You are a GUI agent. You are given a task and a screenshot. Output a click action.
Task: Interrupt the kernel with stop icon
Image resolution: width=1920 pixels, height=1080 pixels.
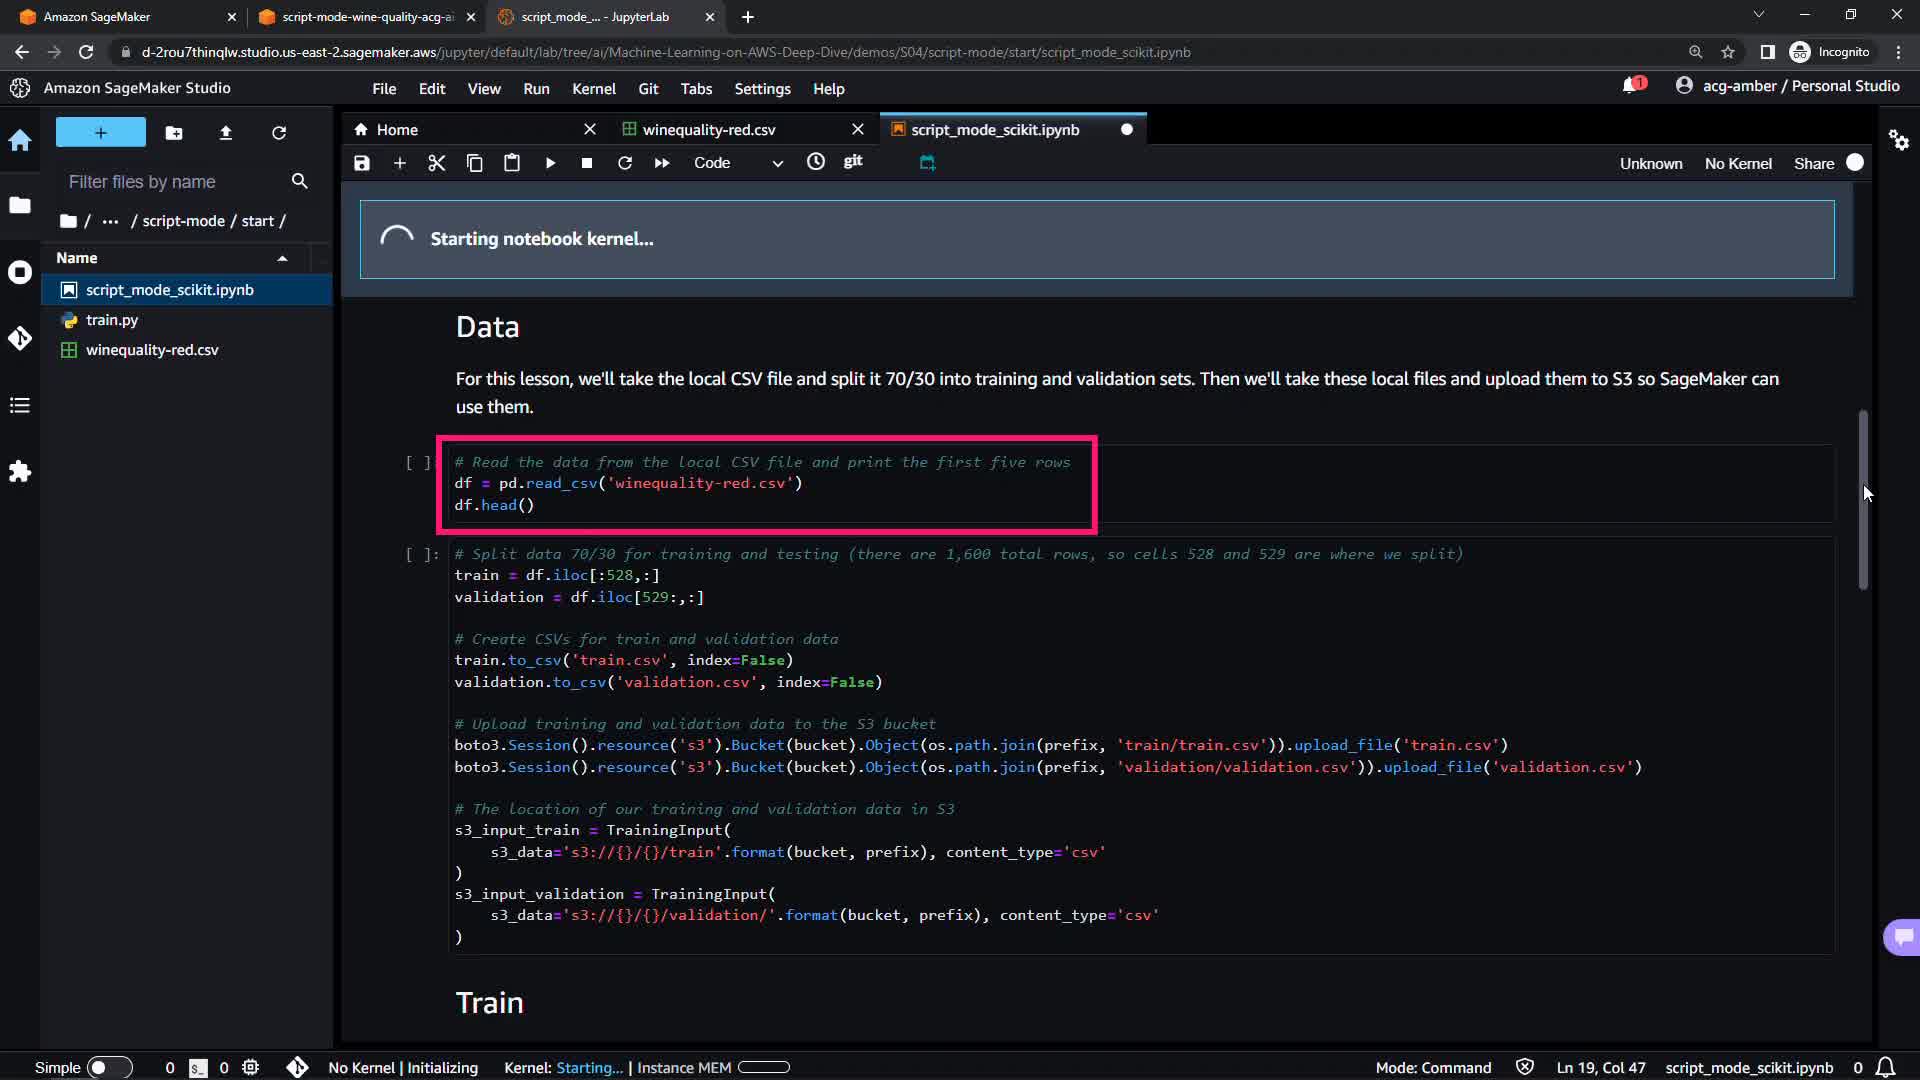pyautogui.click(x=587, y=163)
